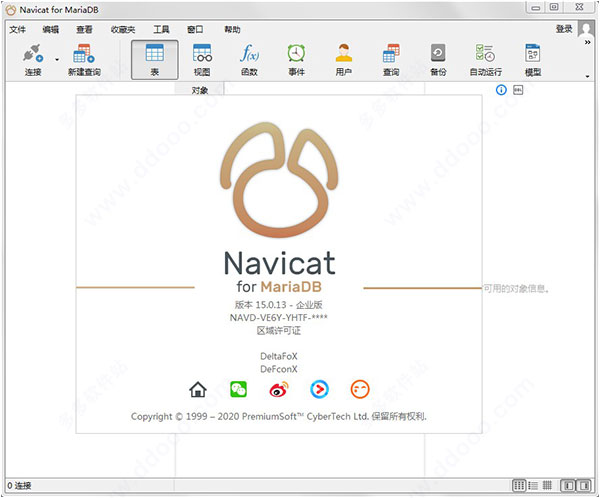
Task: Open the Automation (自动运行) toolbar icon
Action: click(486, 60)
